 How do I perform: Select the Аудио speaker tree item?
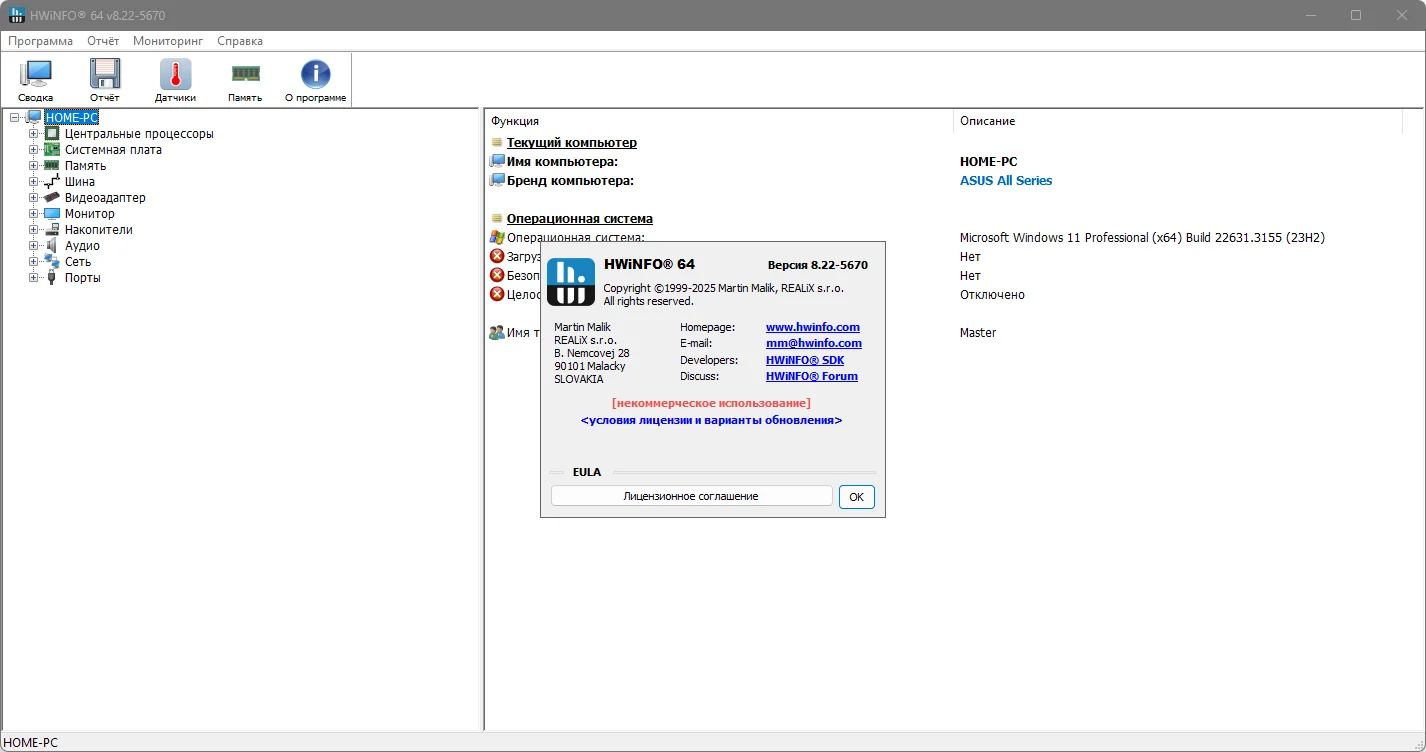[82, 246]
